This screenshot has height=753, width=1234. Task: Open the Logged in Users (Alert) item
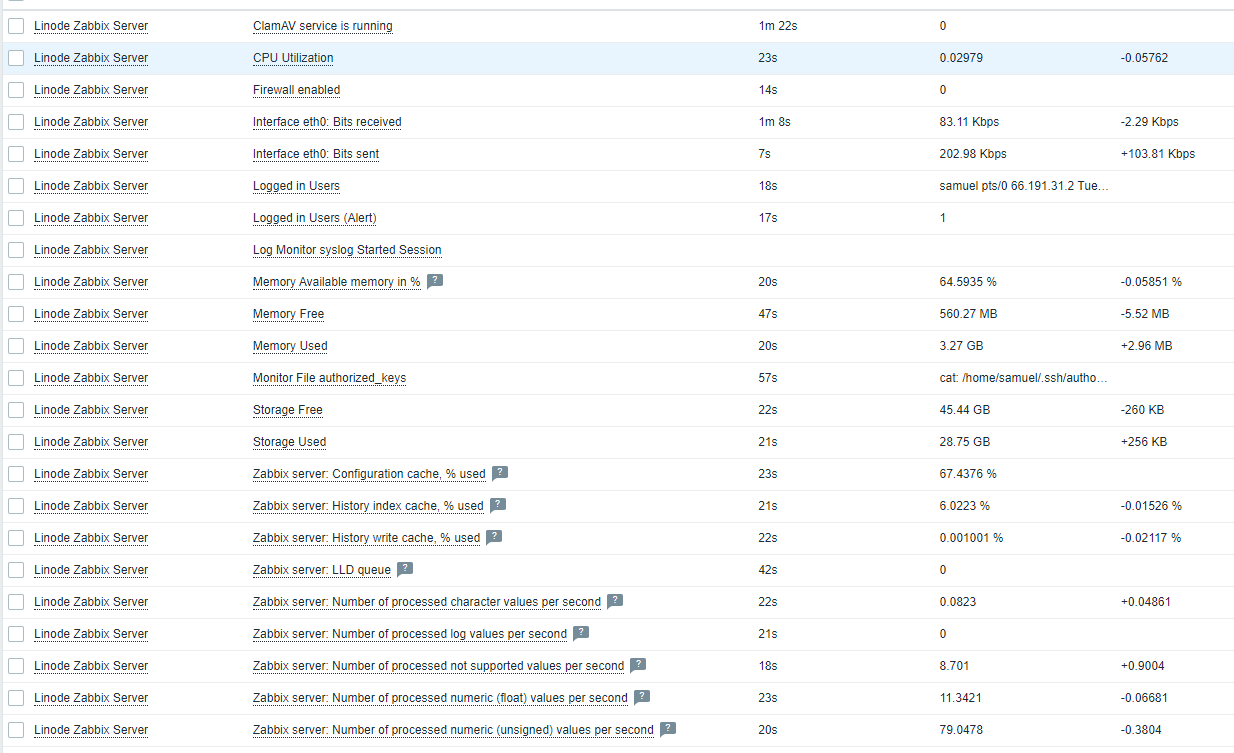[x=315, y=218]
